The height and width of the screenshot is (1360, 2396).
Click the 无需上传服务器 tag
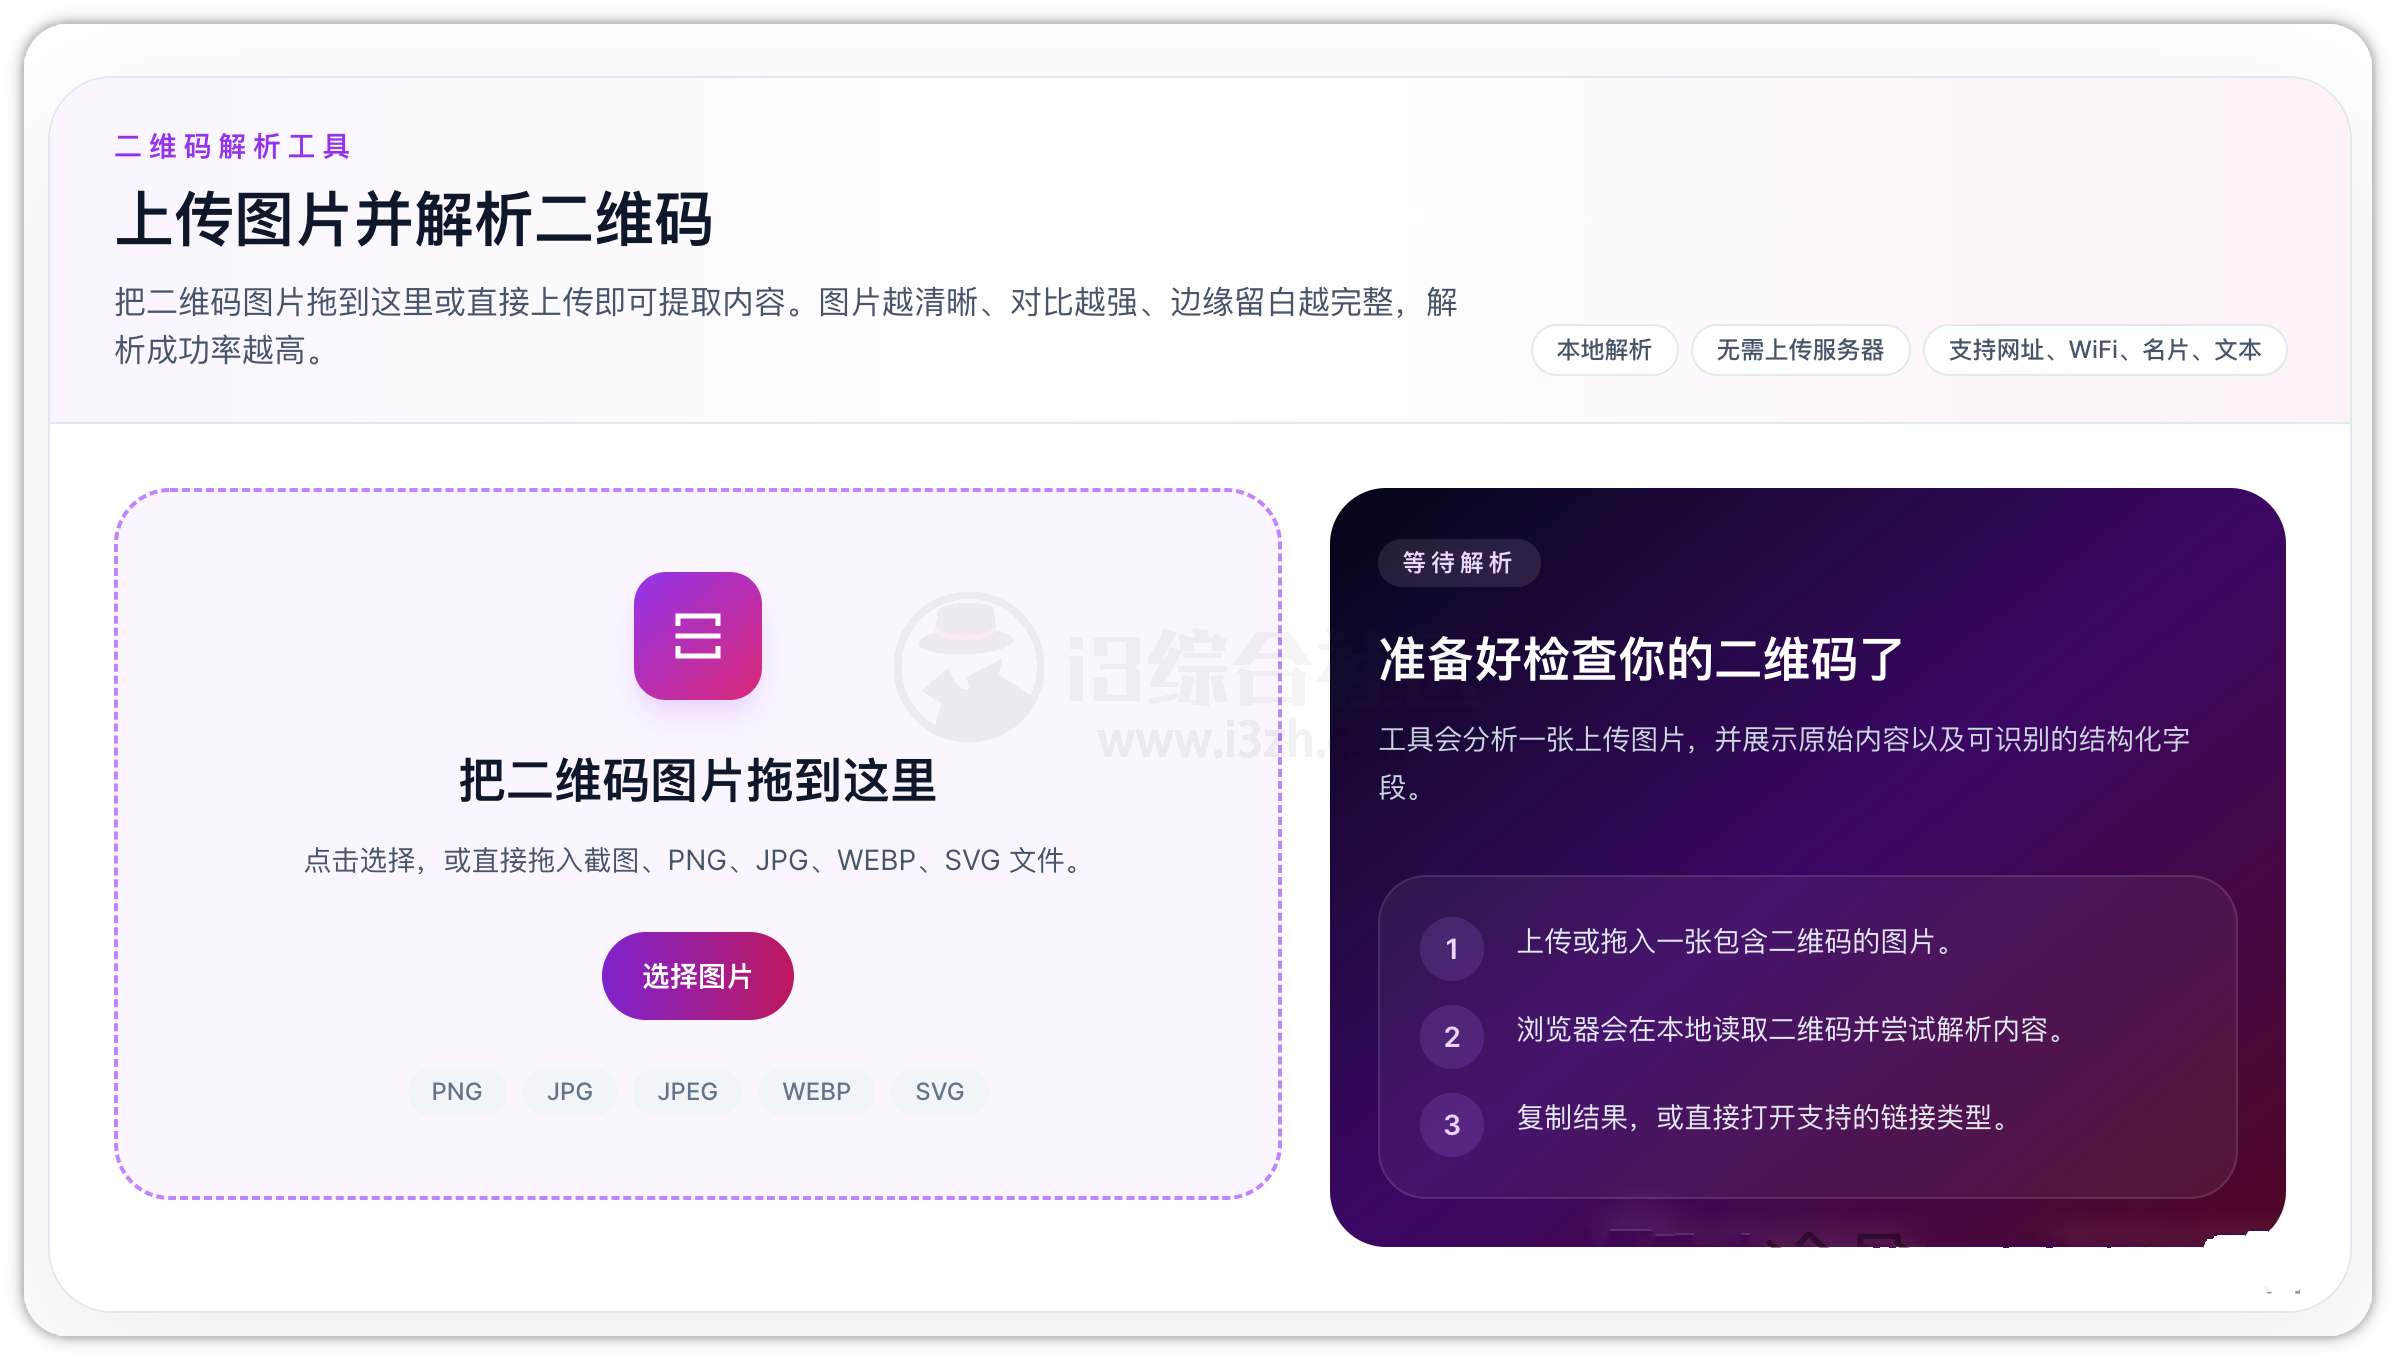pyautogui.click(x=1800, y=350)
